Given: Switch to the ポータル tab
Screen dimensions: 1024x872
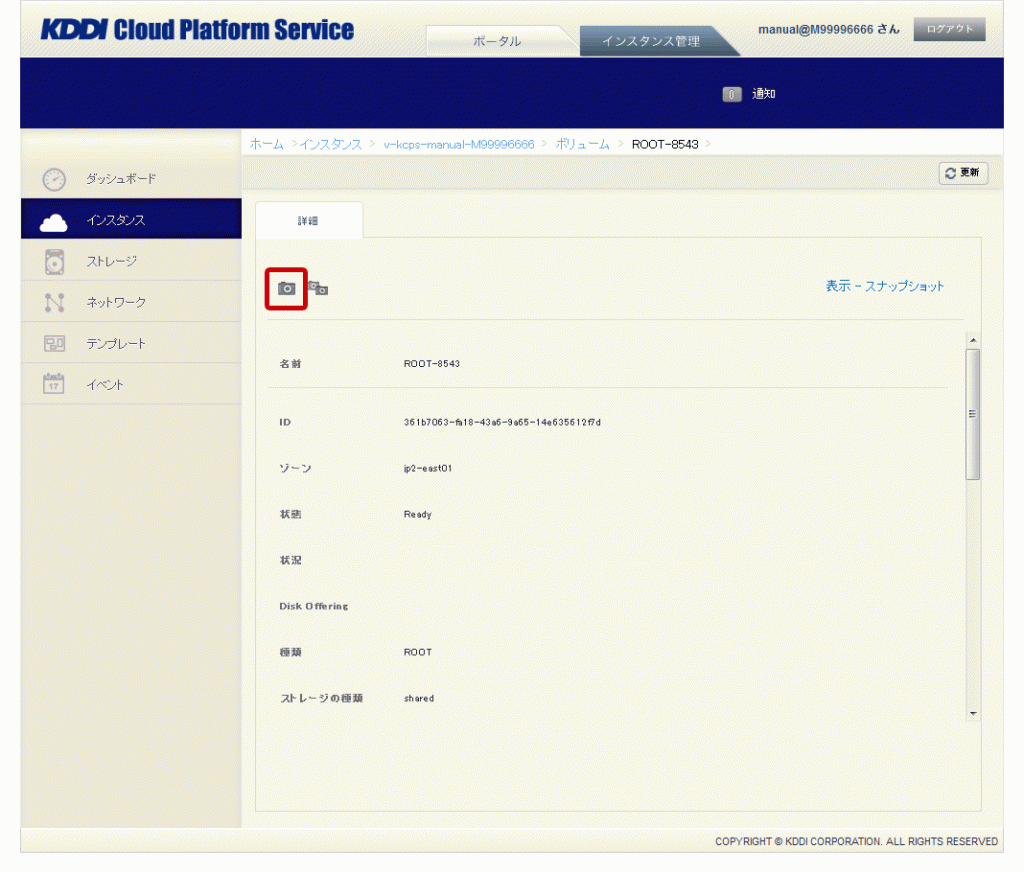Looking at the screenshot, I should click(x=497, y=41).
